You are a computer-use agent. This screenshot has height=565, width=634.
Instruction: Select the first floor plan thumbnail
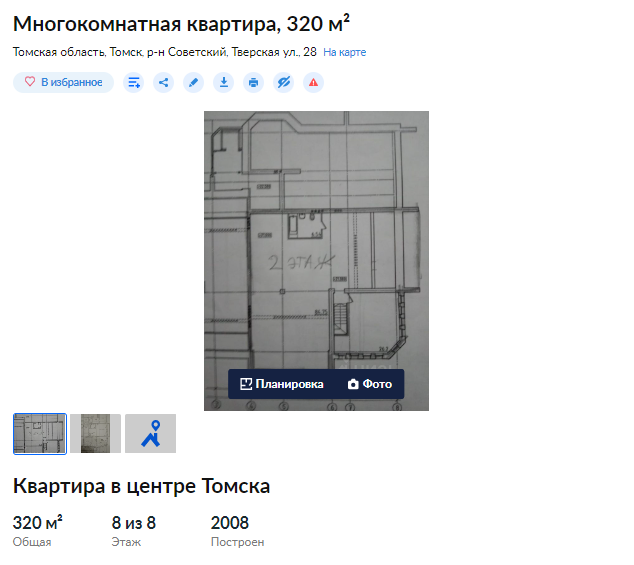coord(40,433)
